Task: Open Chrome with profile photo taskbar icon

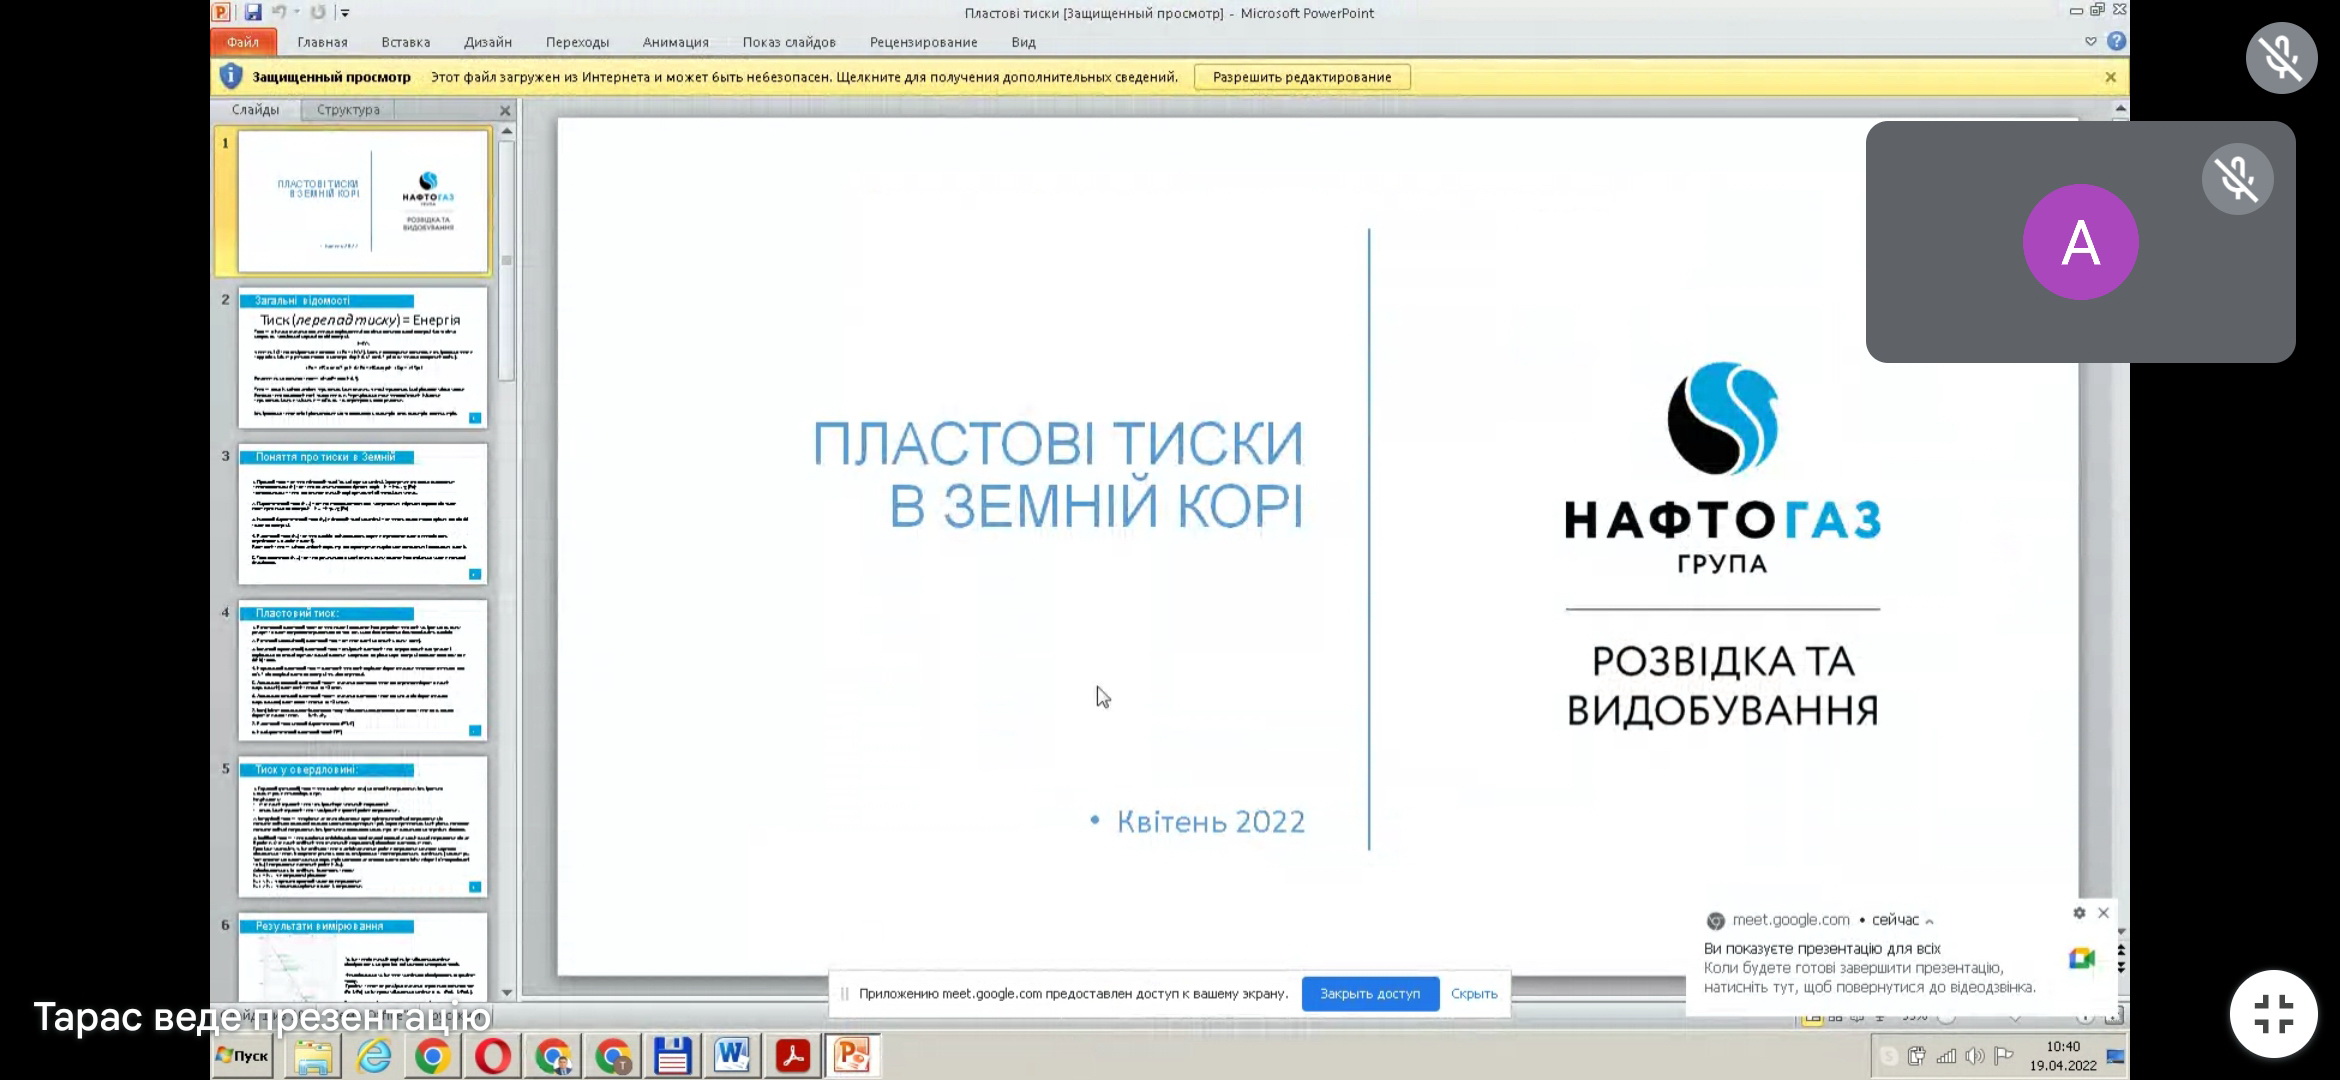Action: pyautogui.click(x=553, y=1056)
